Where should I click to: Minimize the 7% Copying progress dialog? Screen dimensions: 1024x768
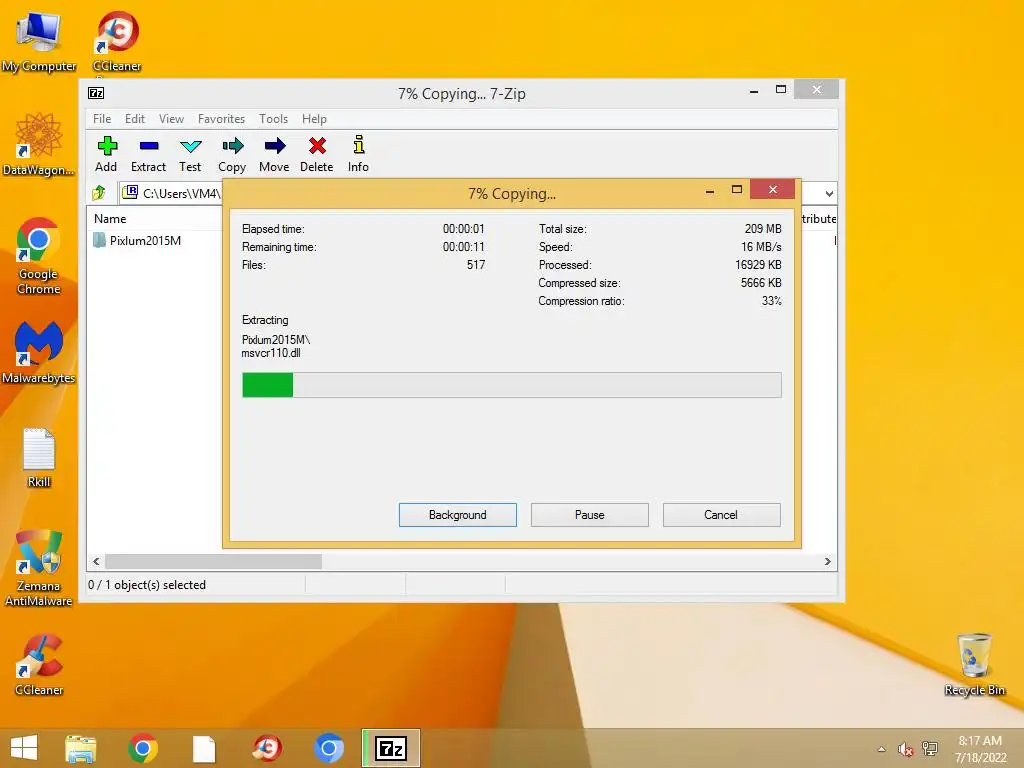pos(710,191)
